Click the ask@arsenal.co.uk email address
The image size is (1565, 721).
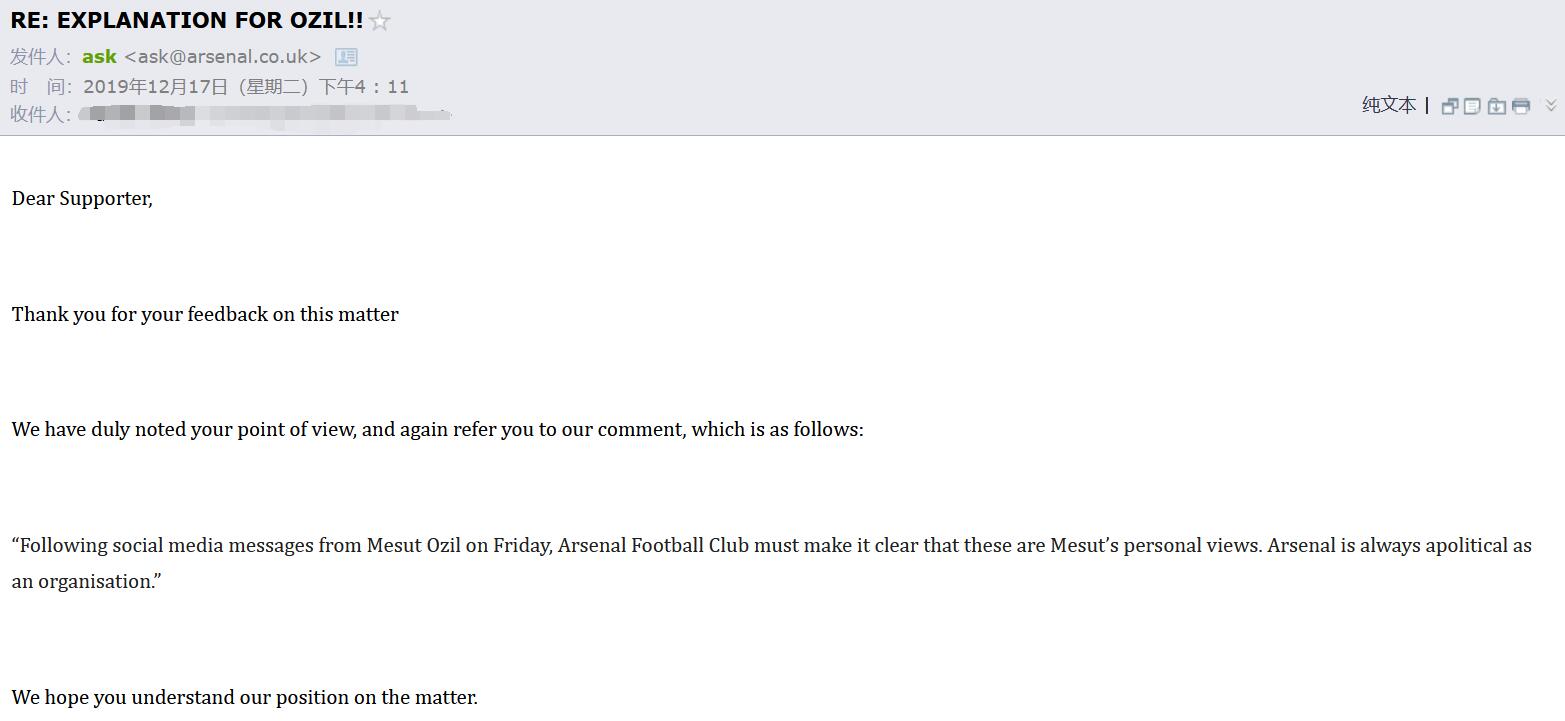click(x=222, y=57)
